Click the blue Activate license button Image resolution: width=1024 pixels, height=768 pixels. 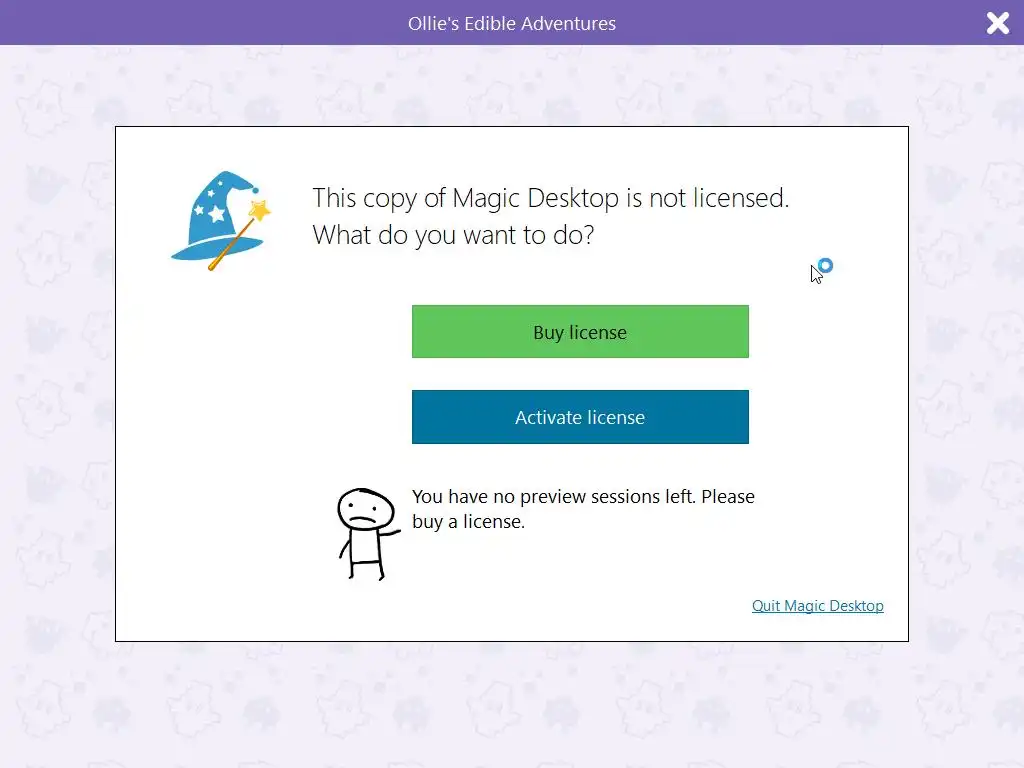point(580,417)
